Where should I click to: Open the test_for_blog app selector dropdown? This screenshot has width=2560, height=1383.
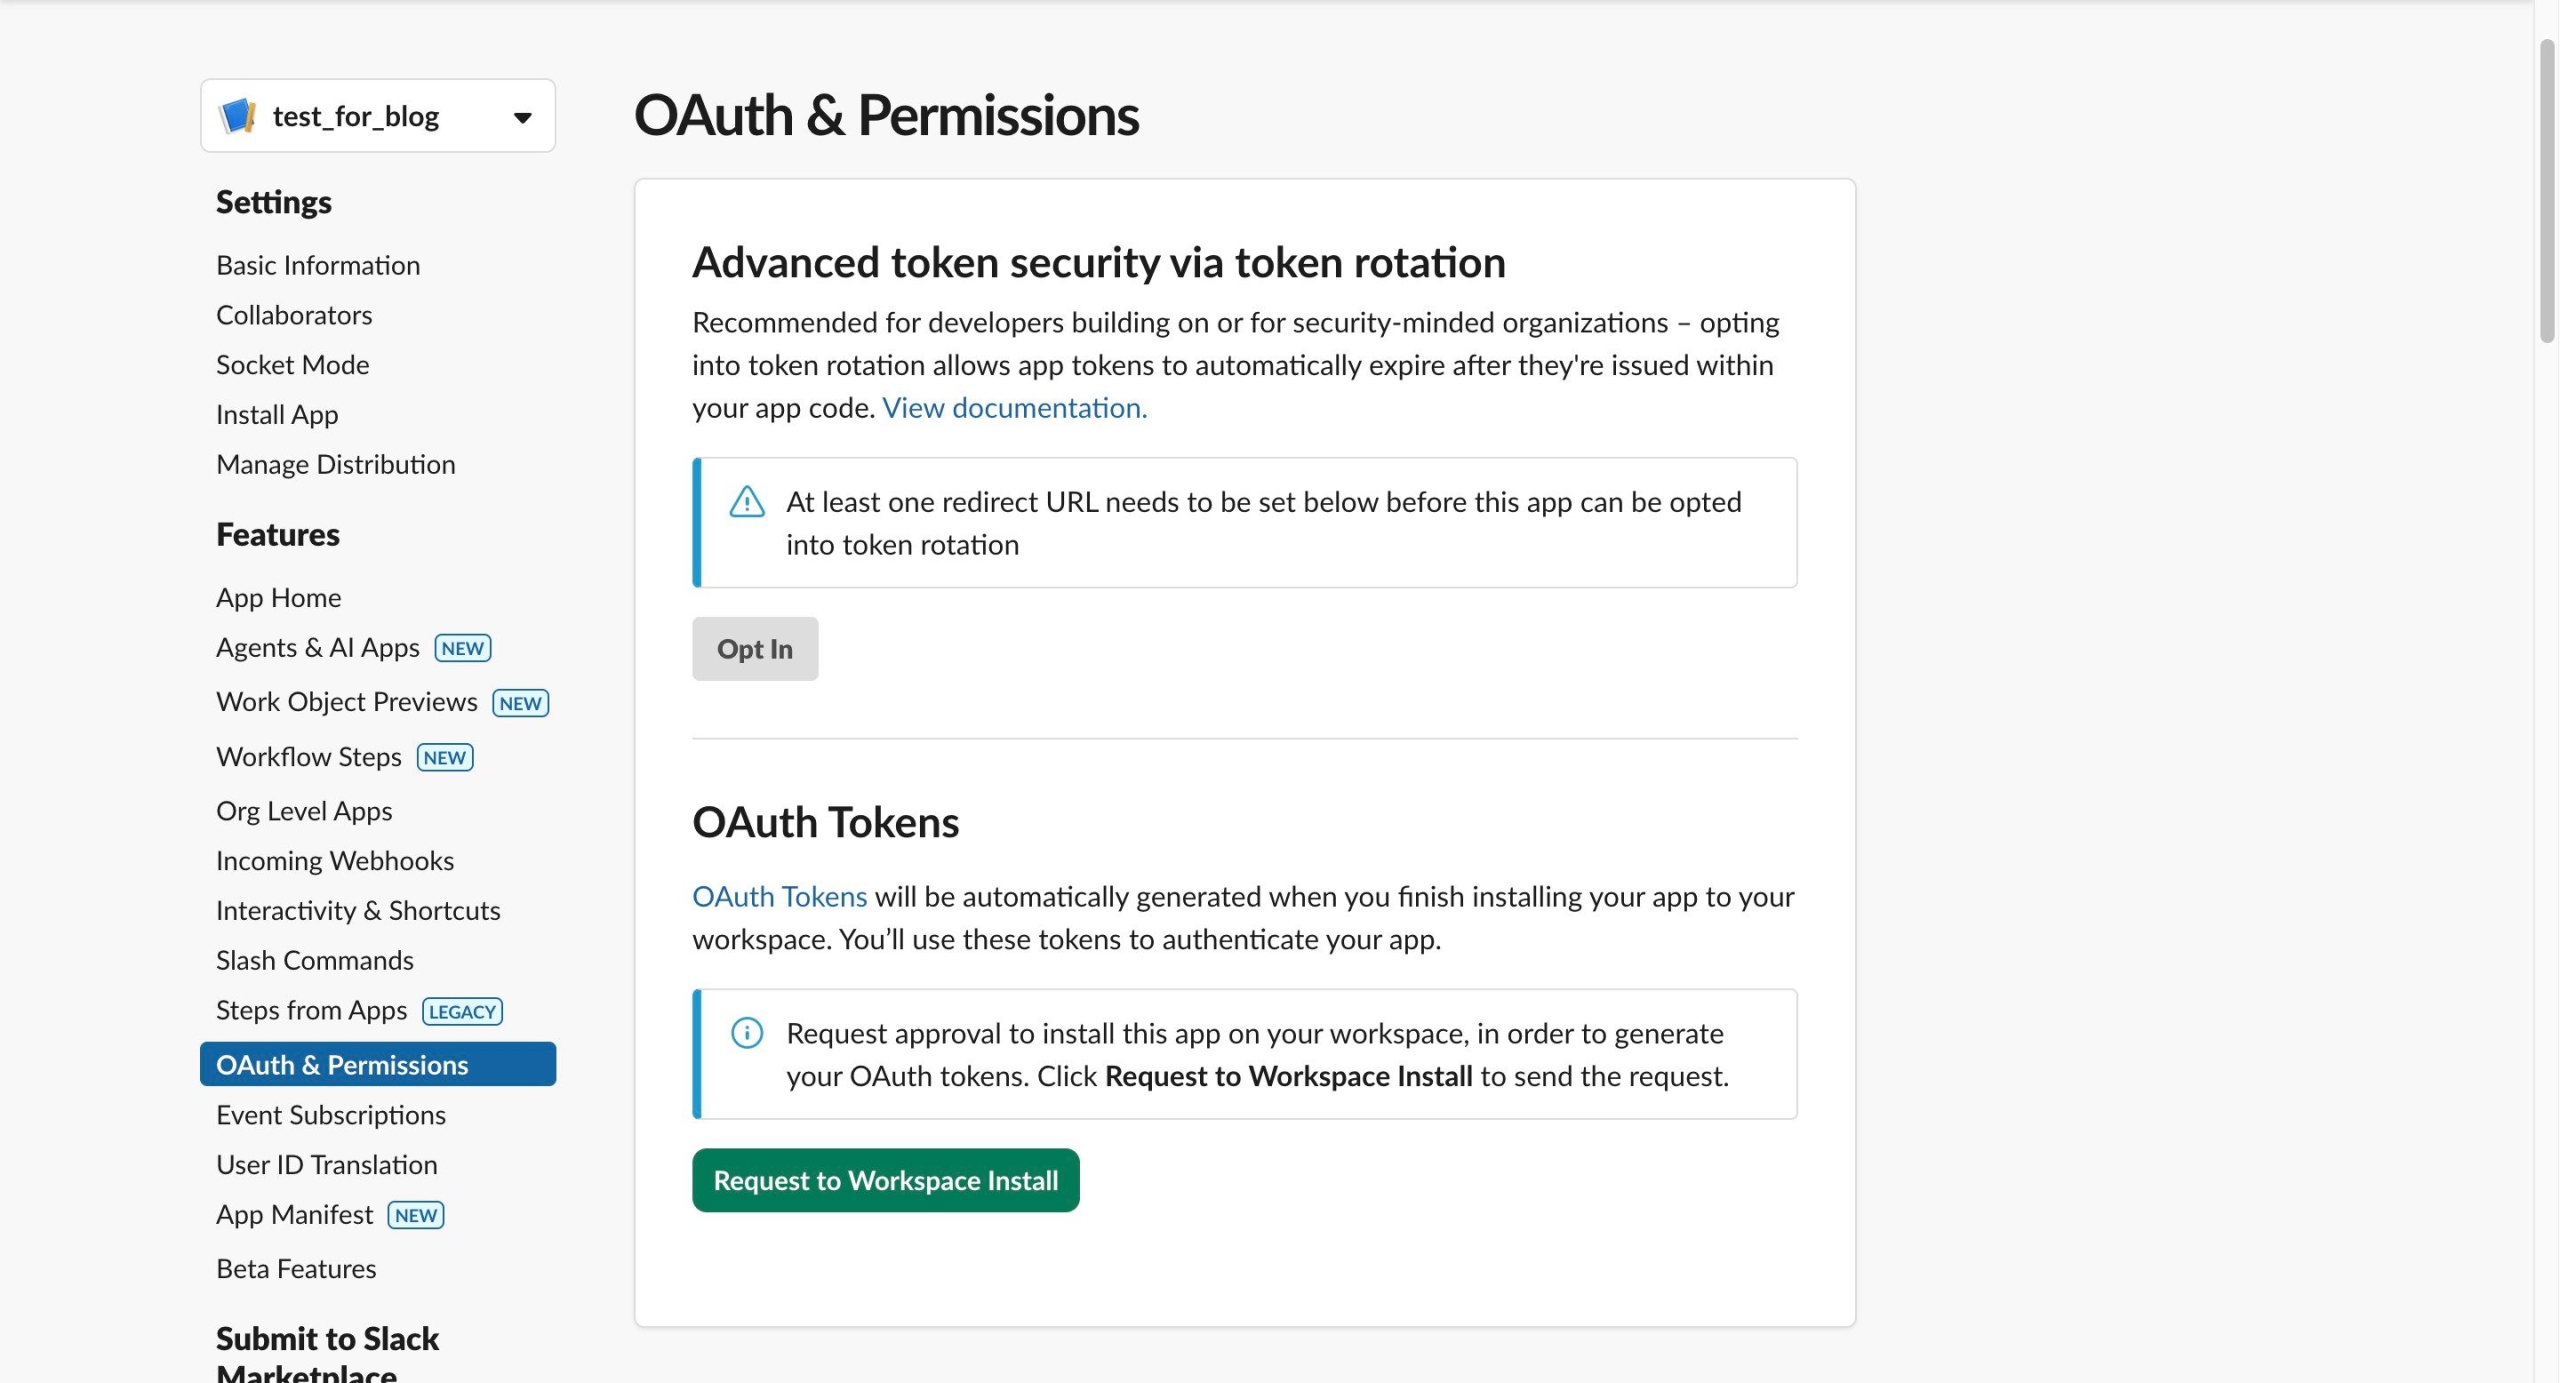(x=377, y=116)
